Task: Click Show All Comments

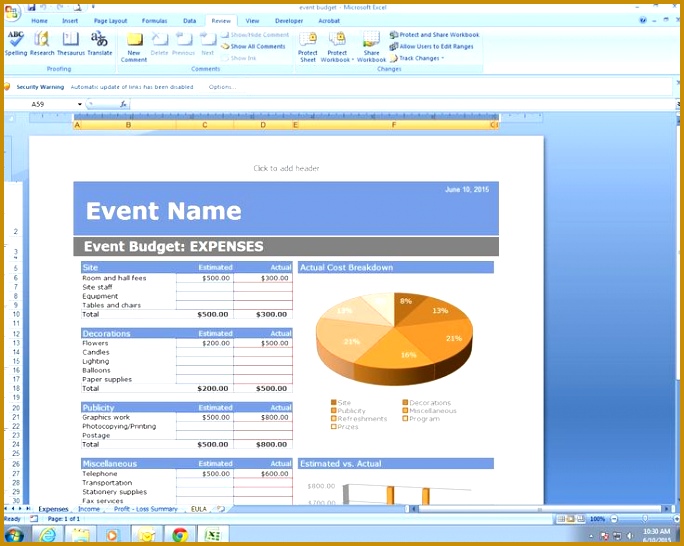Action: click(x=253, y=46)
